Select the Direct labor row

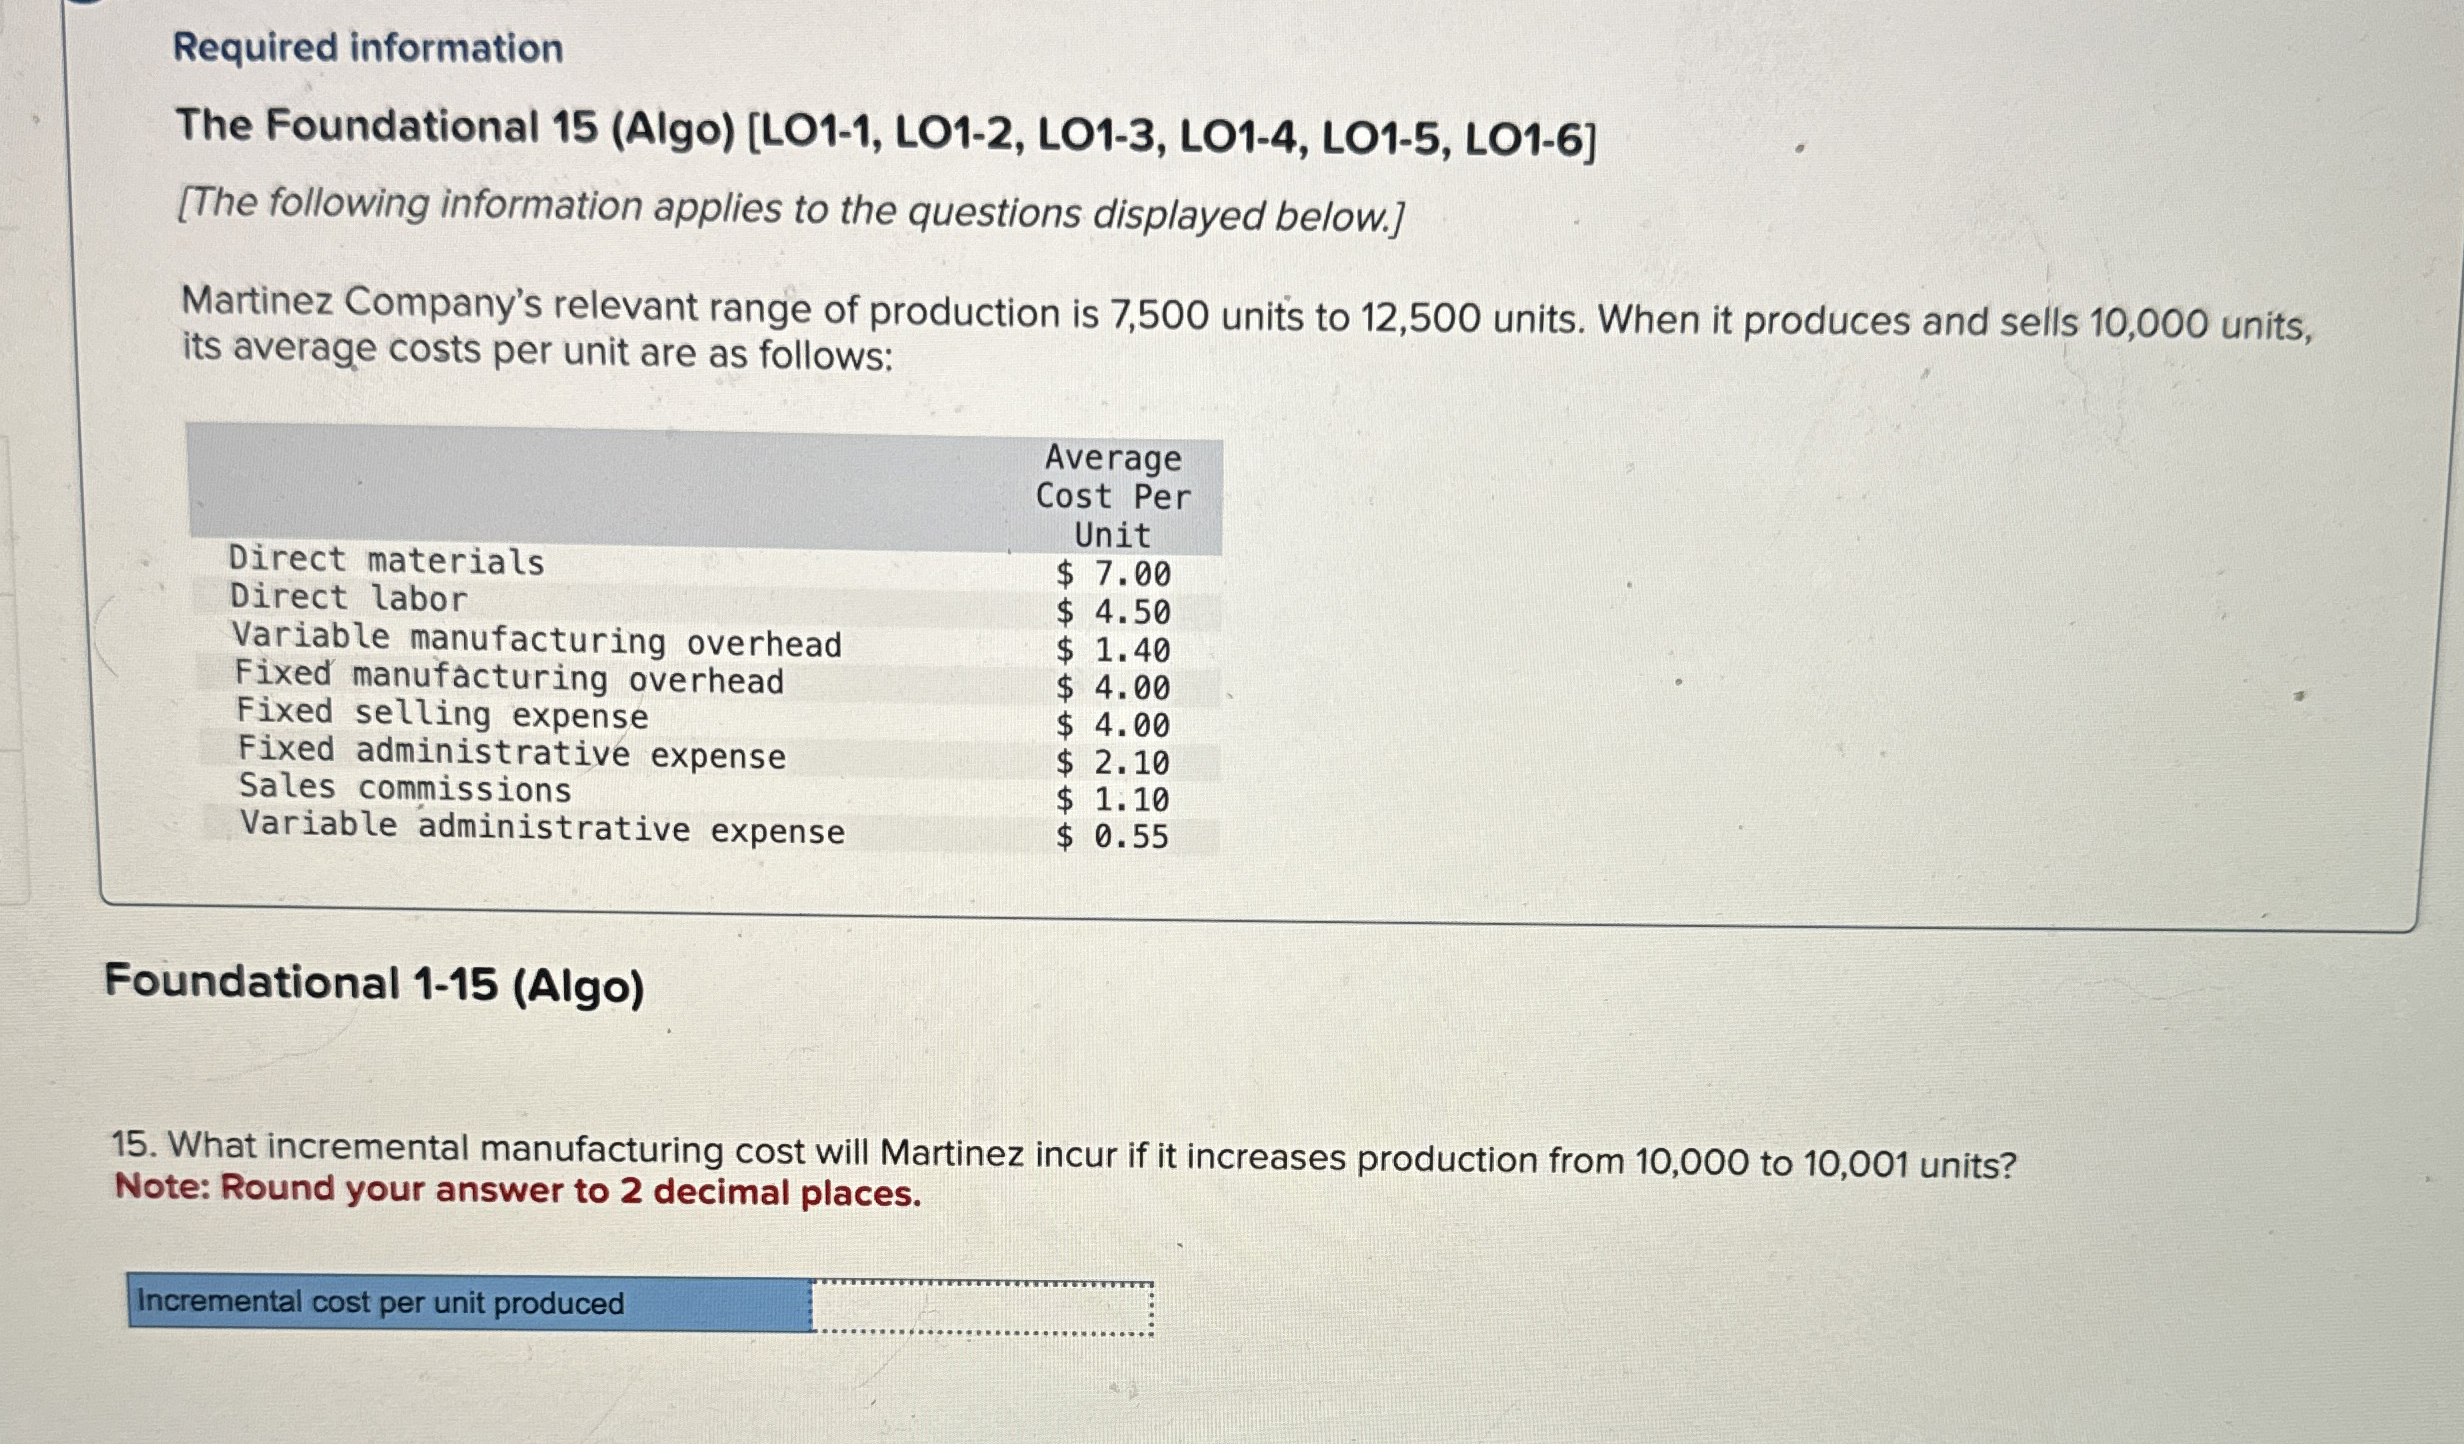click(x=350, y=598)
